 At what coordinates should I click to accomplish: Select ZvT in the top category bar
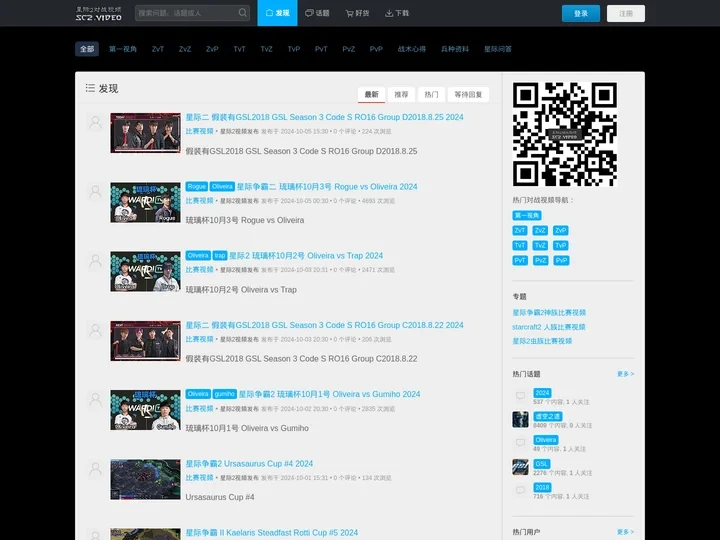click(x=158, y=49)
